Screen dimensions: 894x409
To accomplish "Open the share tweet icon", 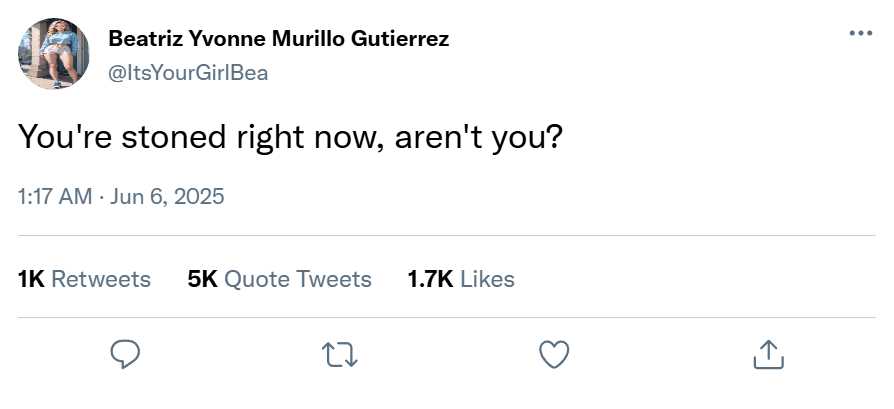I will 767,353.
